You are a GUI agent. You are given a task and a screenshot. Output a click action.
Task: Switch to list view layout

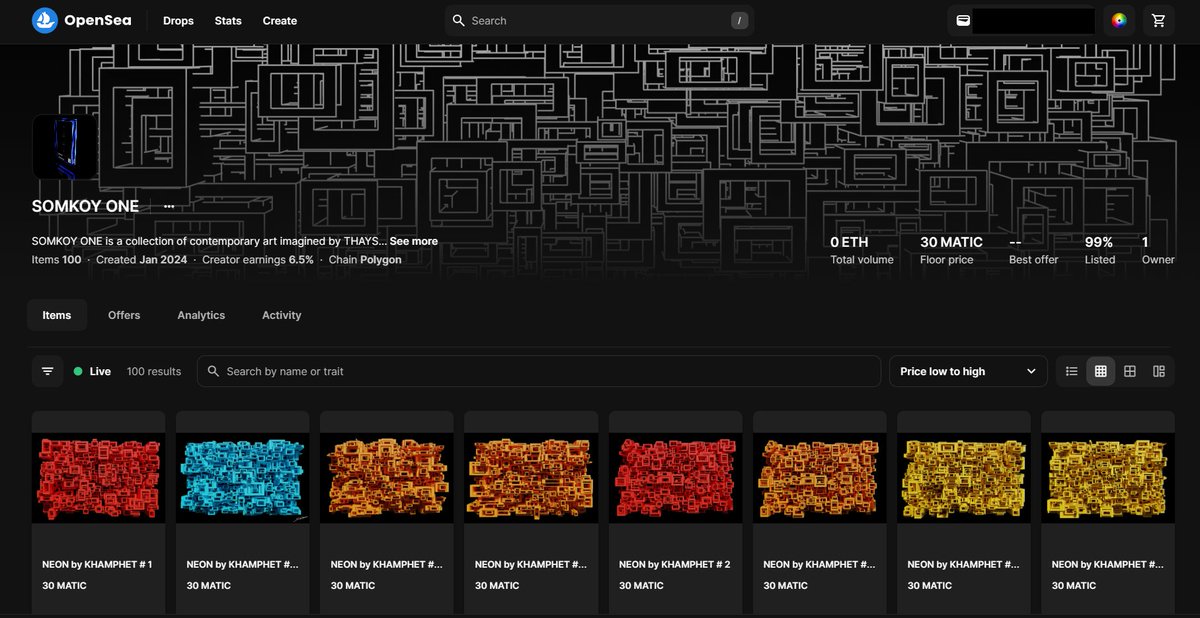click(x=1072, y=371)
